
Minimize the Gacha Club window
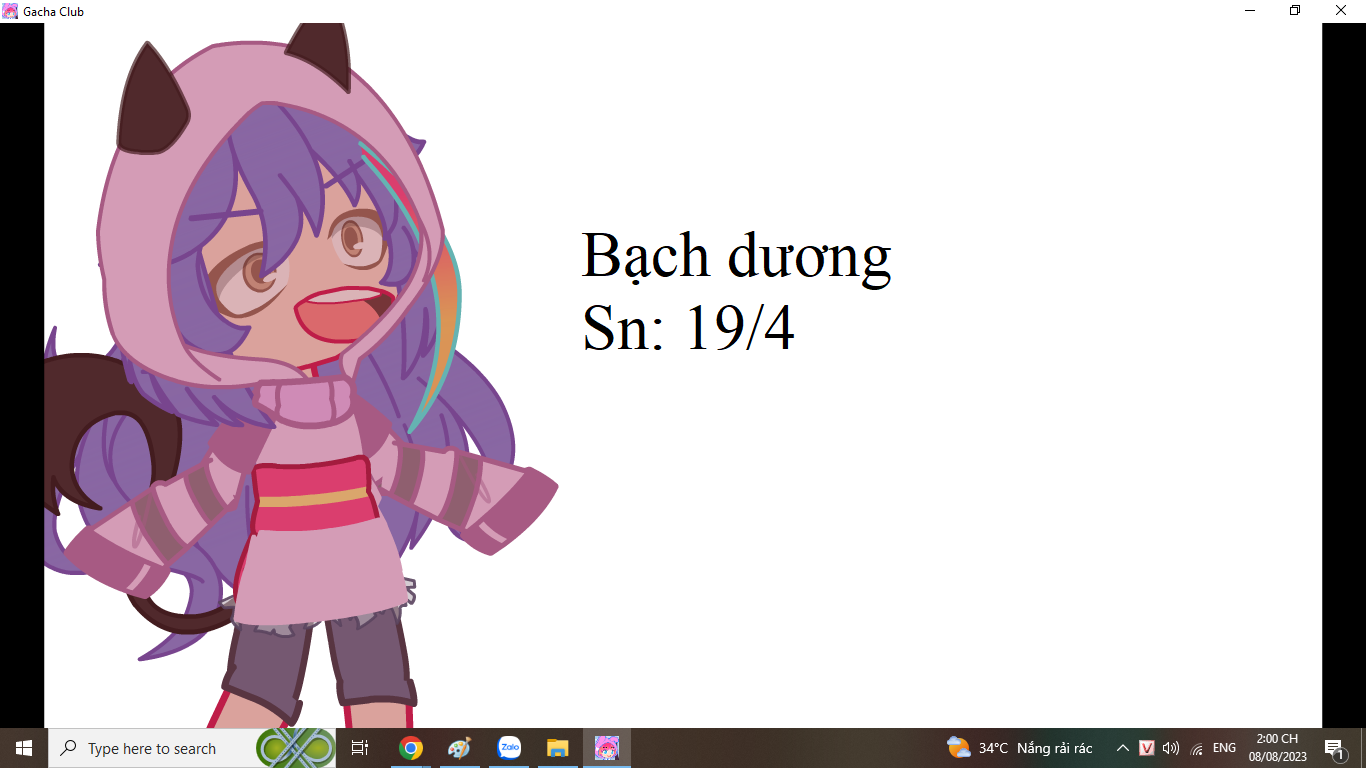click(1250, 11)
